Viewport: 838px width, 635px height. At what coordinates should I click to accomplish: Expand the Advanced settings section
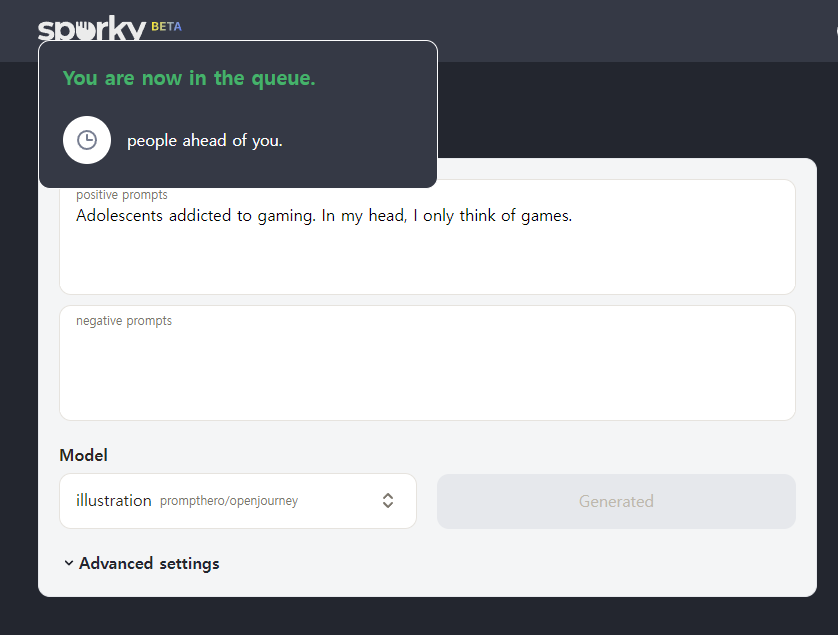142,563
